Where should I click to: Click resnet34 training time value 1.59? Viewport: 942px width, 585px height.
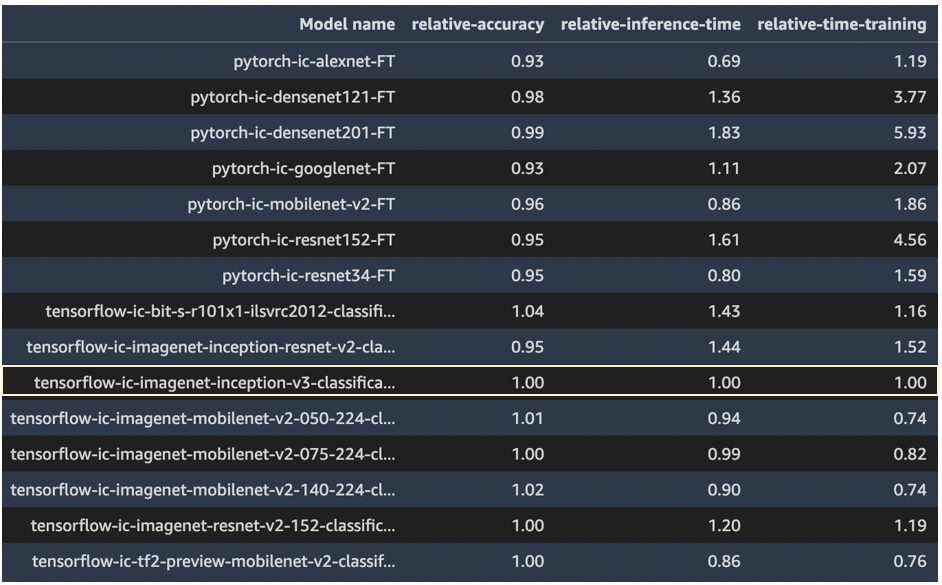910,276
